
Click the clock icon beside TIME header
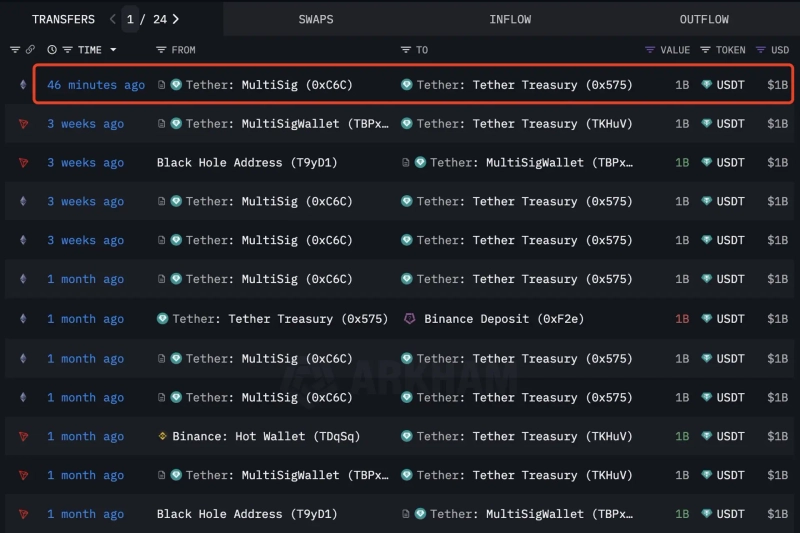[52, 50]
